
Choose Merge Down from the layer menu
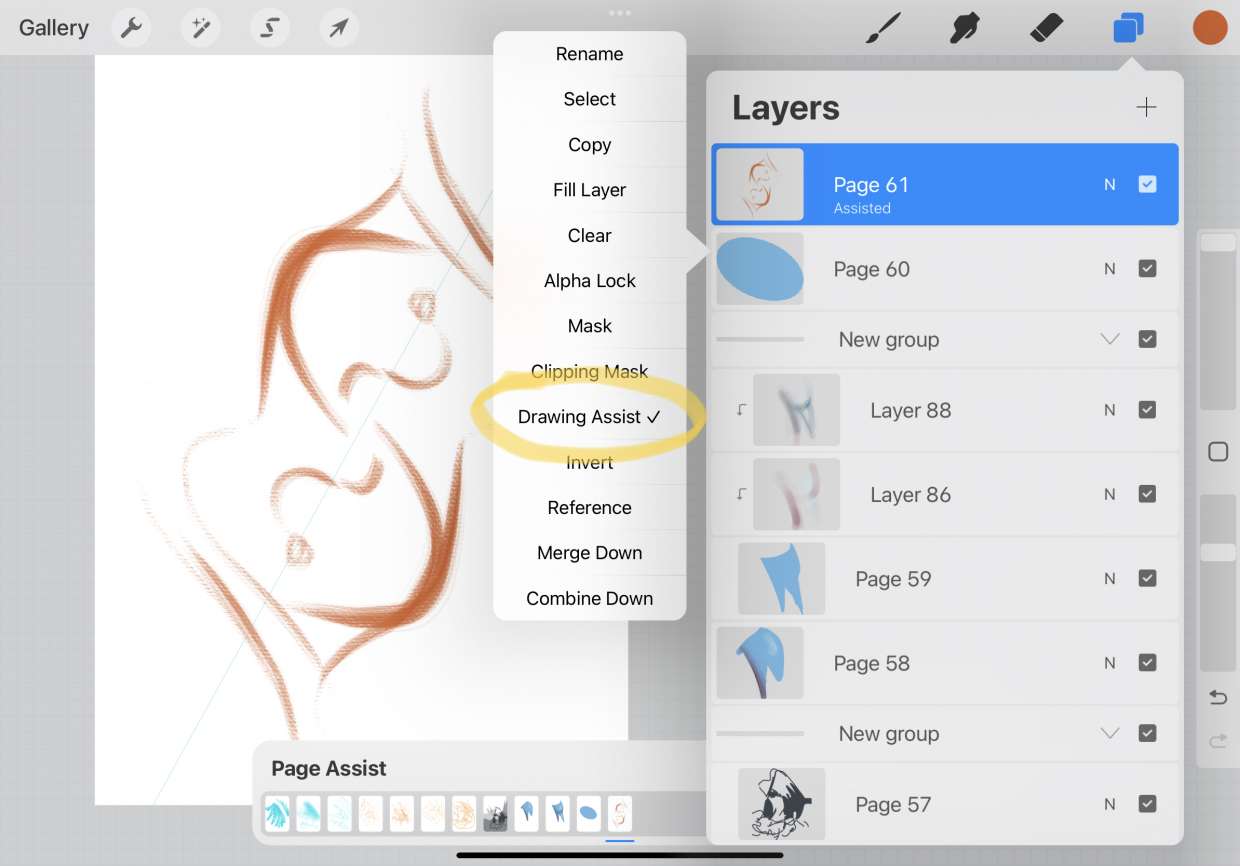click(589, 552)
